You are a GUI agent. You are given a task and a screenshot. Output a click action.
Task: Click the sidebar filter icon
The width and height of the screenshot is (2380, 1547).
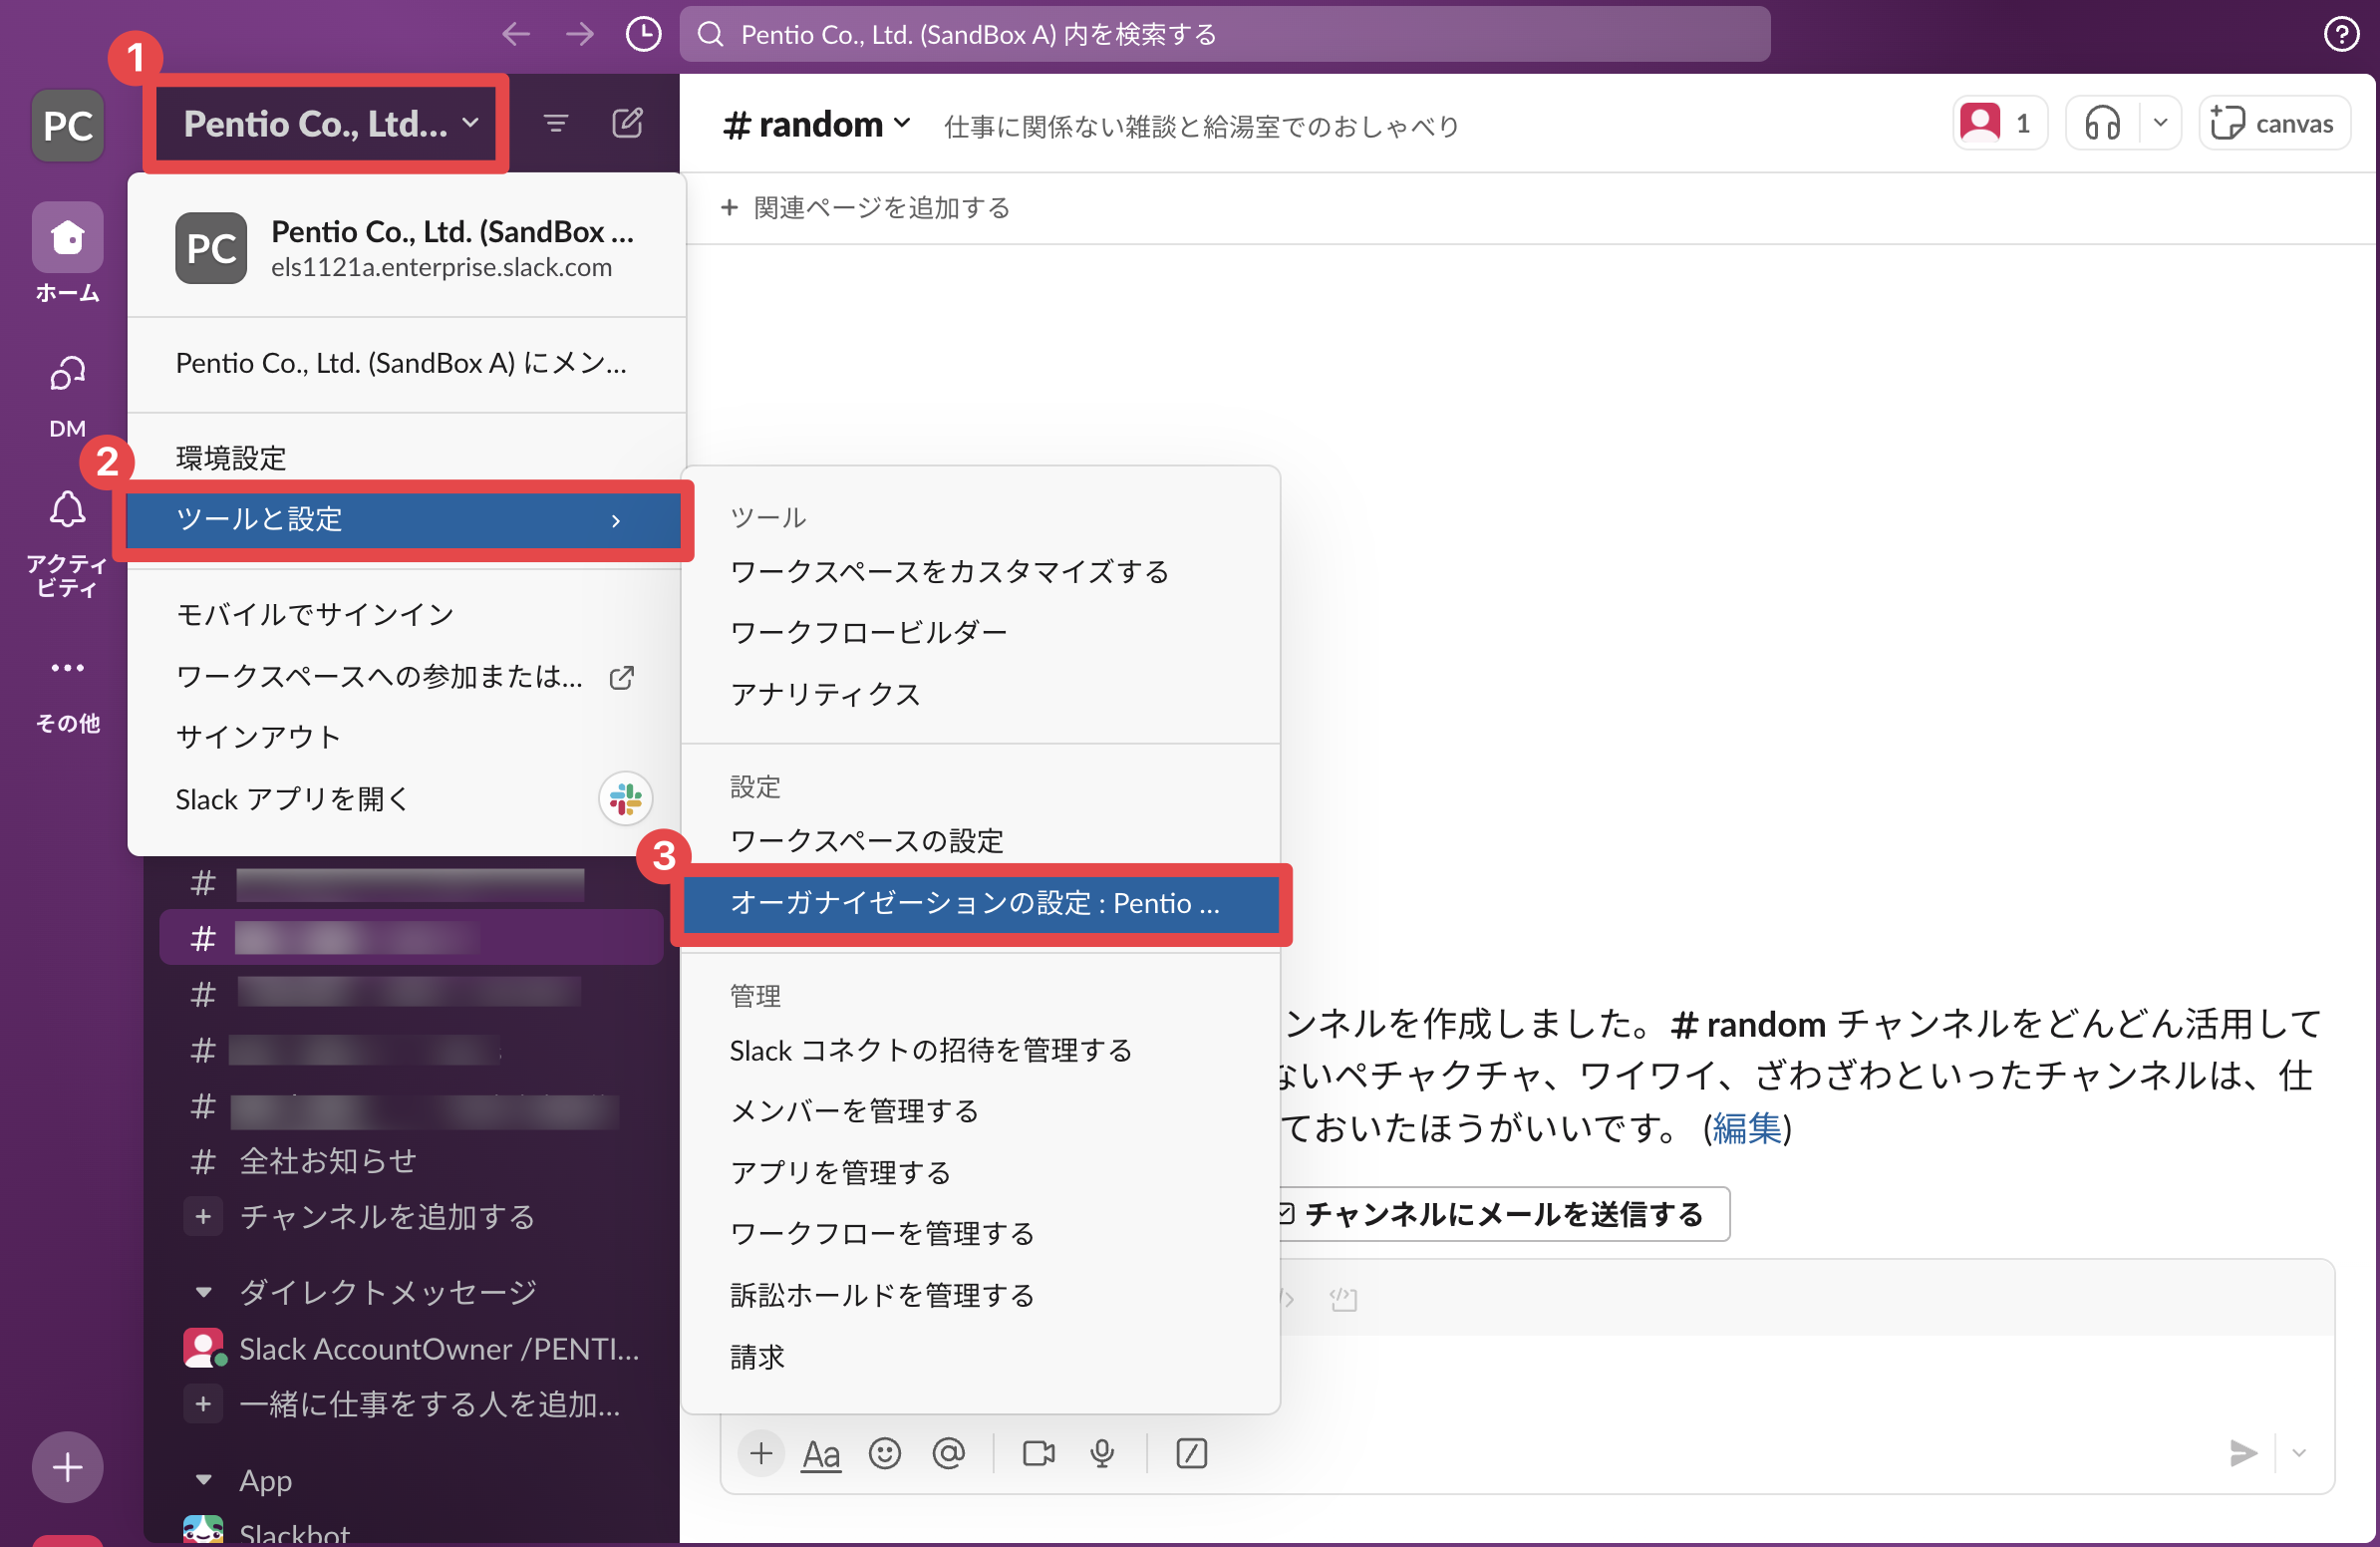[556, 123]
